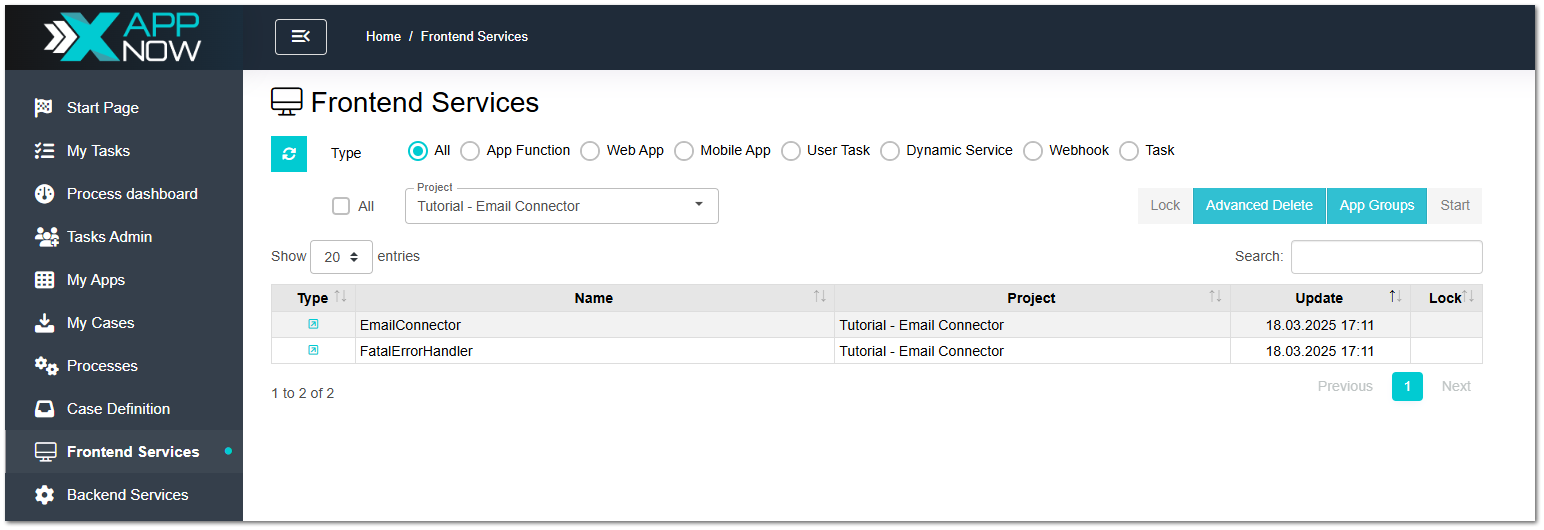Click the Advanced Delete button
The height and width of the screenshot is (530, 1544).
1259,206
